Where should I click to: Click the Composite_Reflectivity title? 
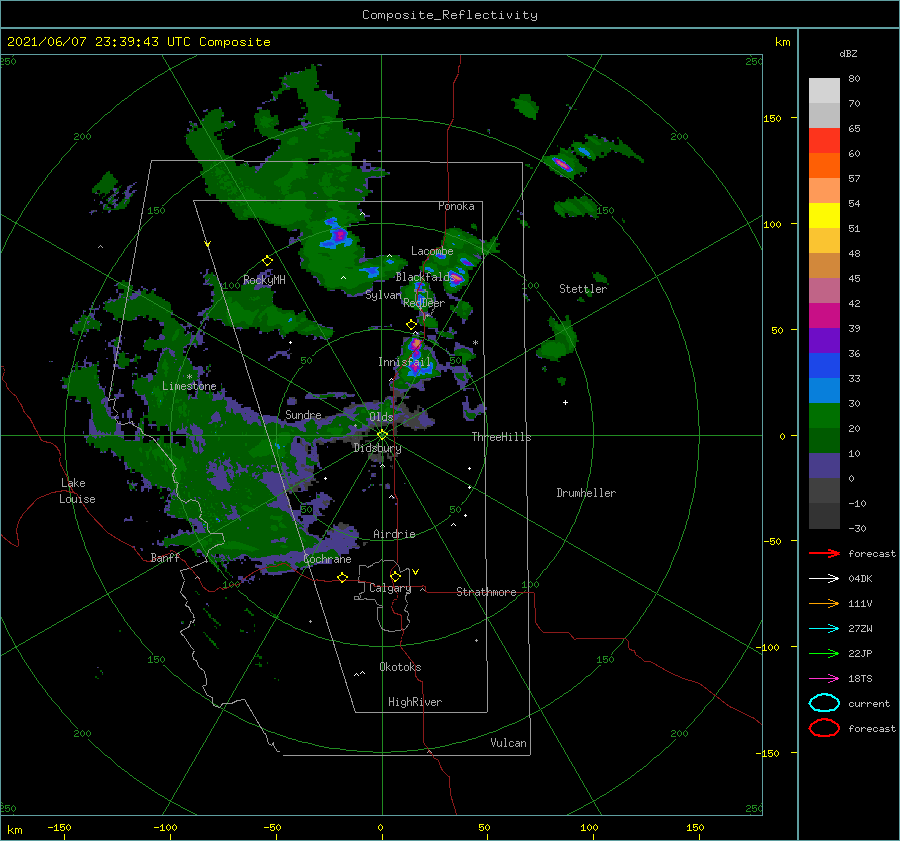[x=450, y=15]
